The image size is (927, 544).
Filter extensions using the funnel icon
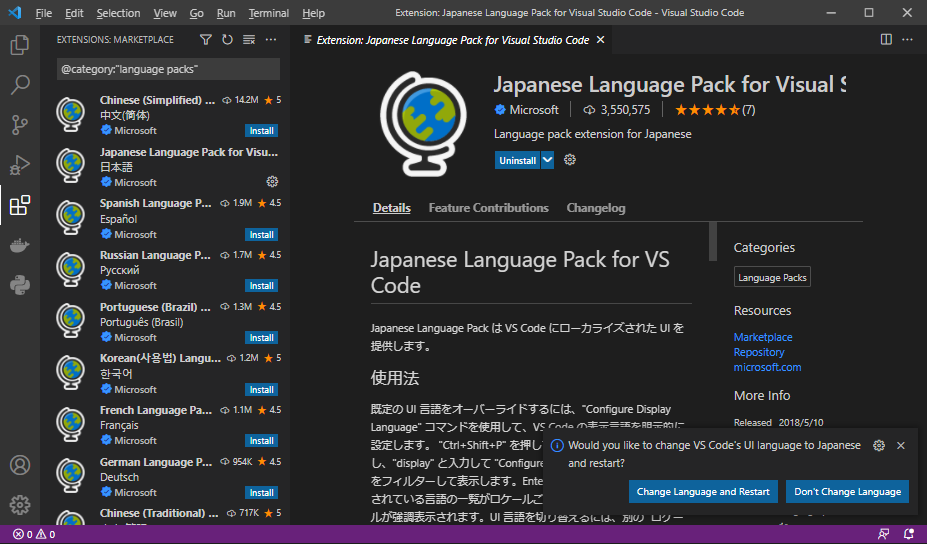(x=205, y=40)
